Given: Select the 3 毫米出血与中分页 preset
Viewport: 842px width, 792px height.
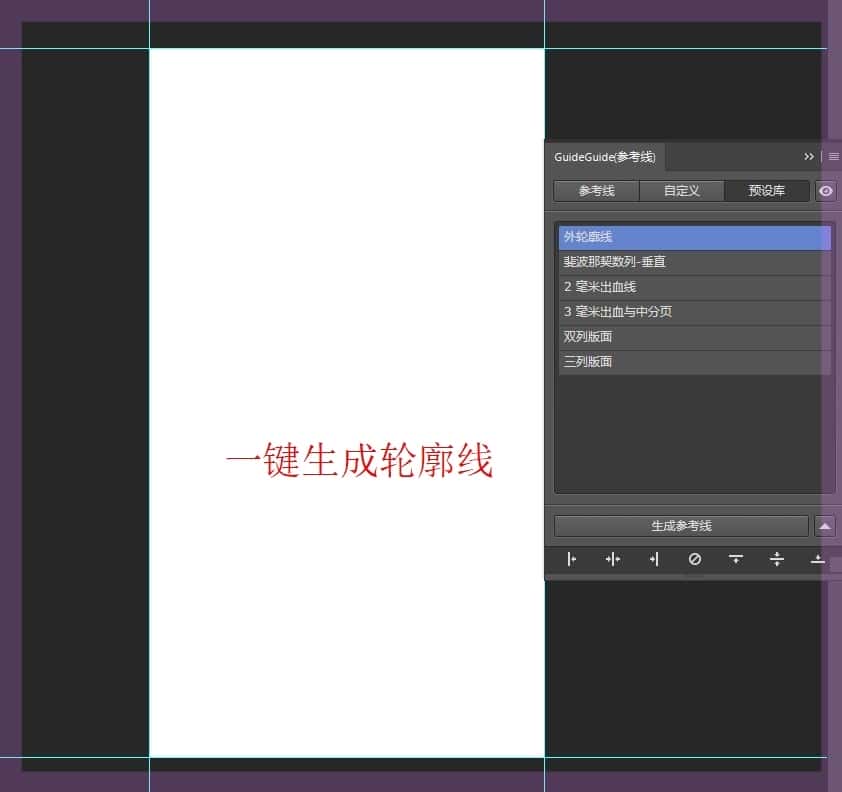Looking at the screenshot, I should tap(694, 312).
